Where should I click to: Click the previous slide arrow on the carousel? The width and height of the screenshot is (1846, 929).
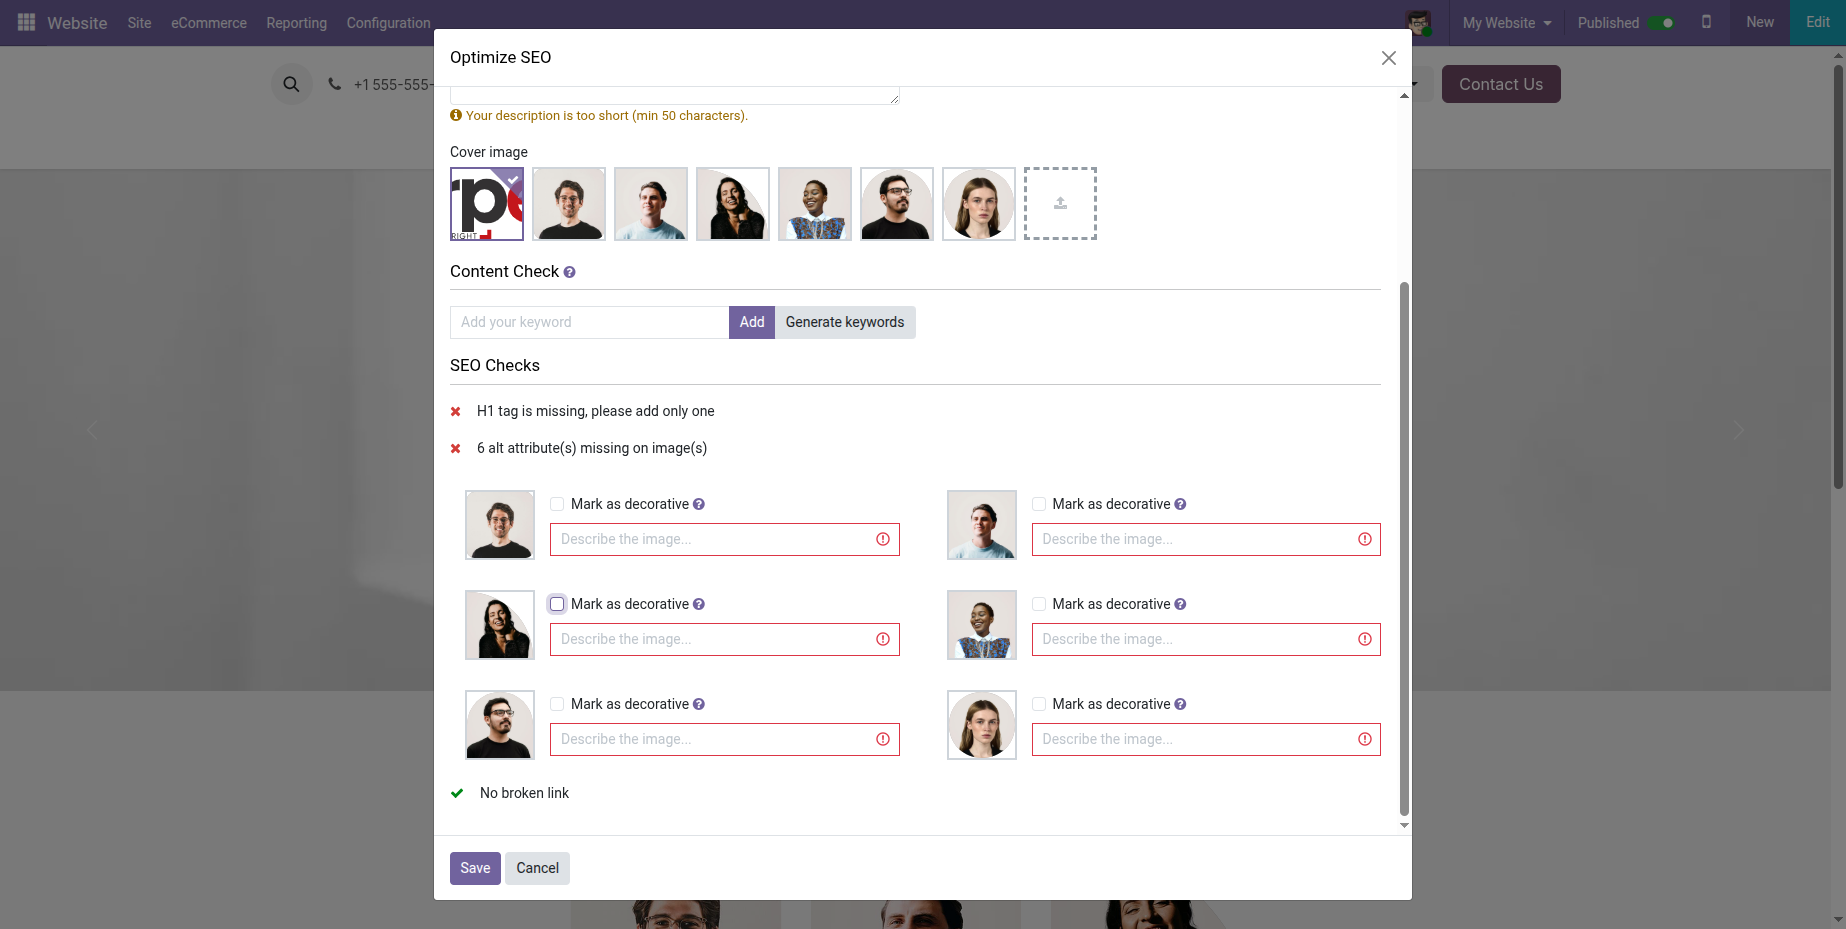coord(92,430)
